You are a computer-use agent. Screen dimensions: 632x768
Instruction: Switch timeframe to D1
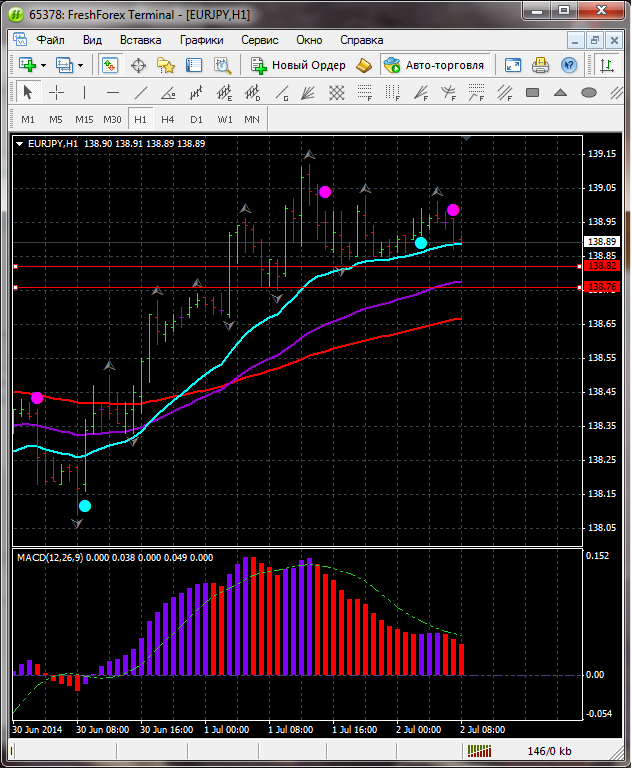196,120
